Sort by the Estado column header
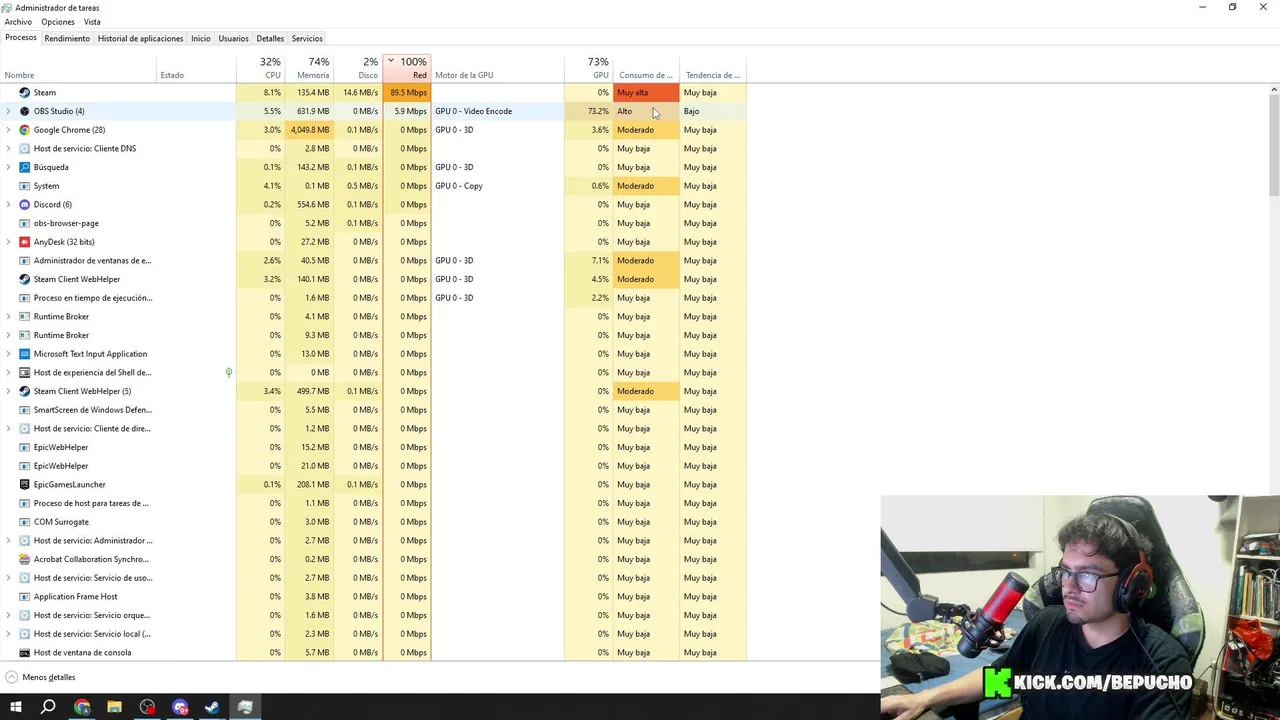Screen dimensions: 1280x720 [x=196, y=68]
